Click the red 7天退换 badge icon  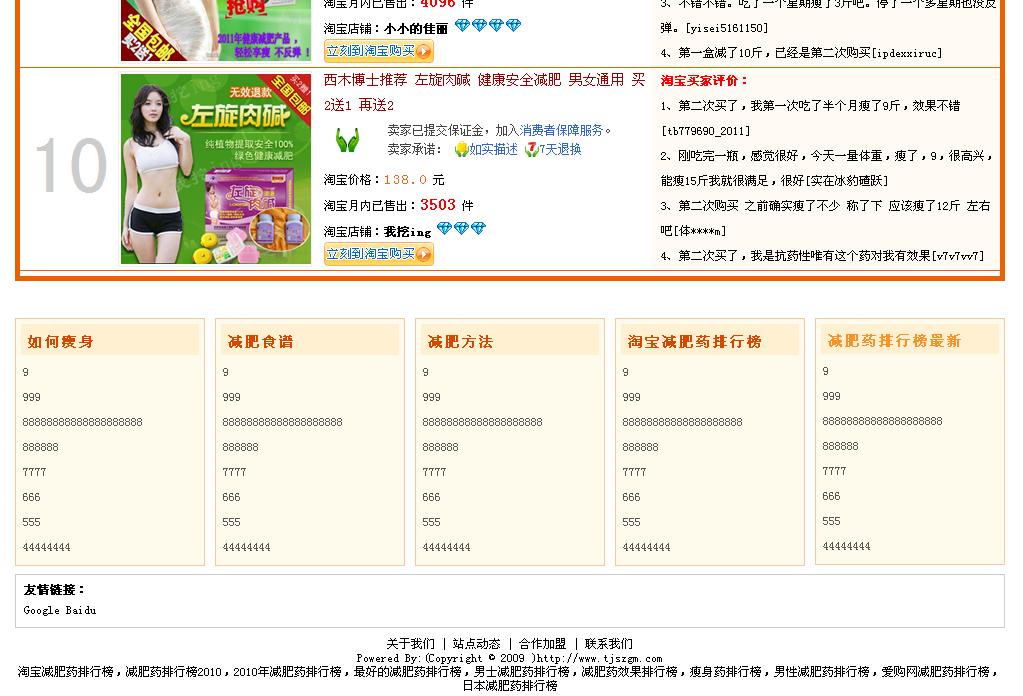pos(531,149)
